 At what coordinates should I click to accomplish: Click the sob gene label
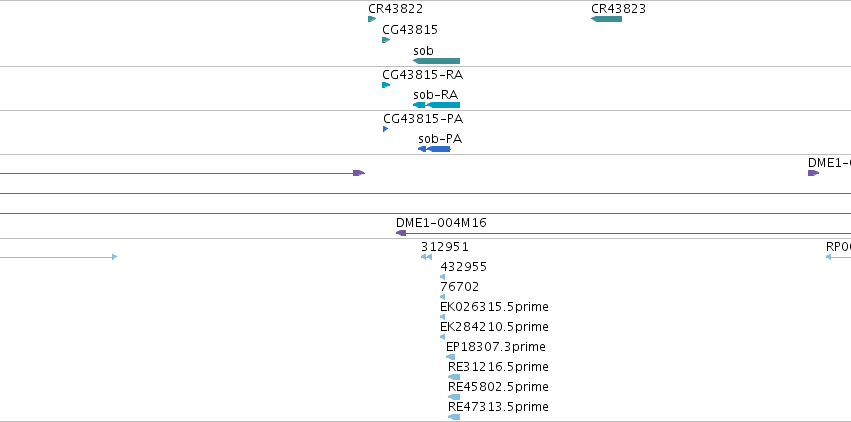(423, 51)
